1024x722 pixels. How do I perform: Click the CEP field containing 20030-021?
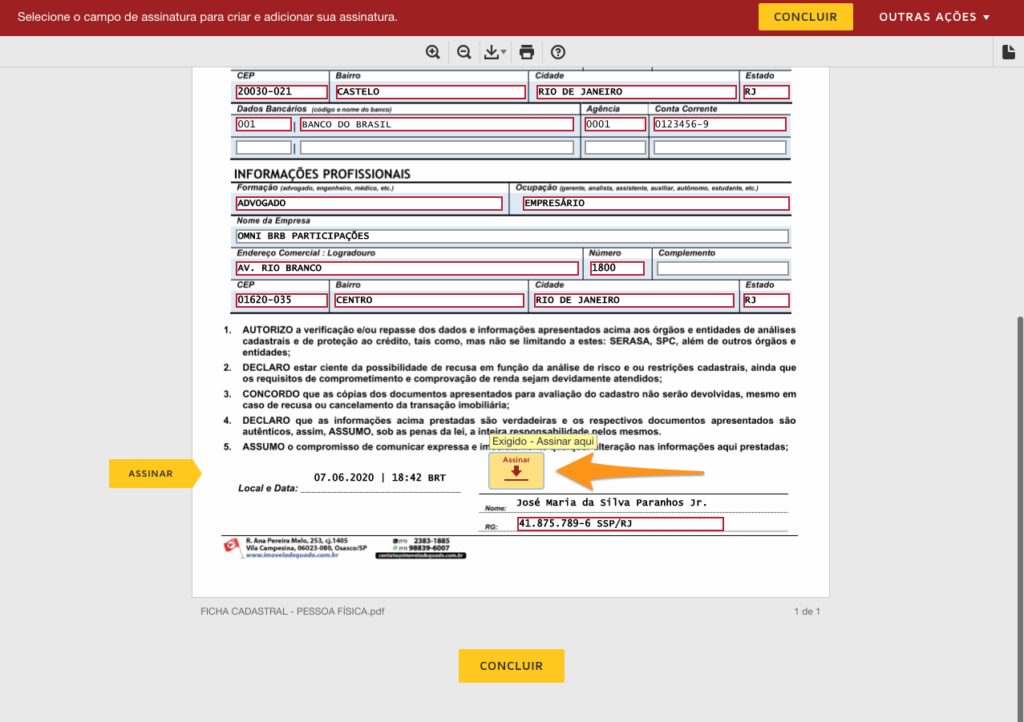281,92
